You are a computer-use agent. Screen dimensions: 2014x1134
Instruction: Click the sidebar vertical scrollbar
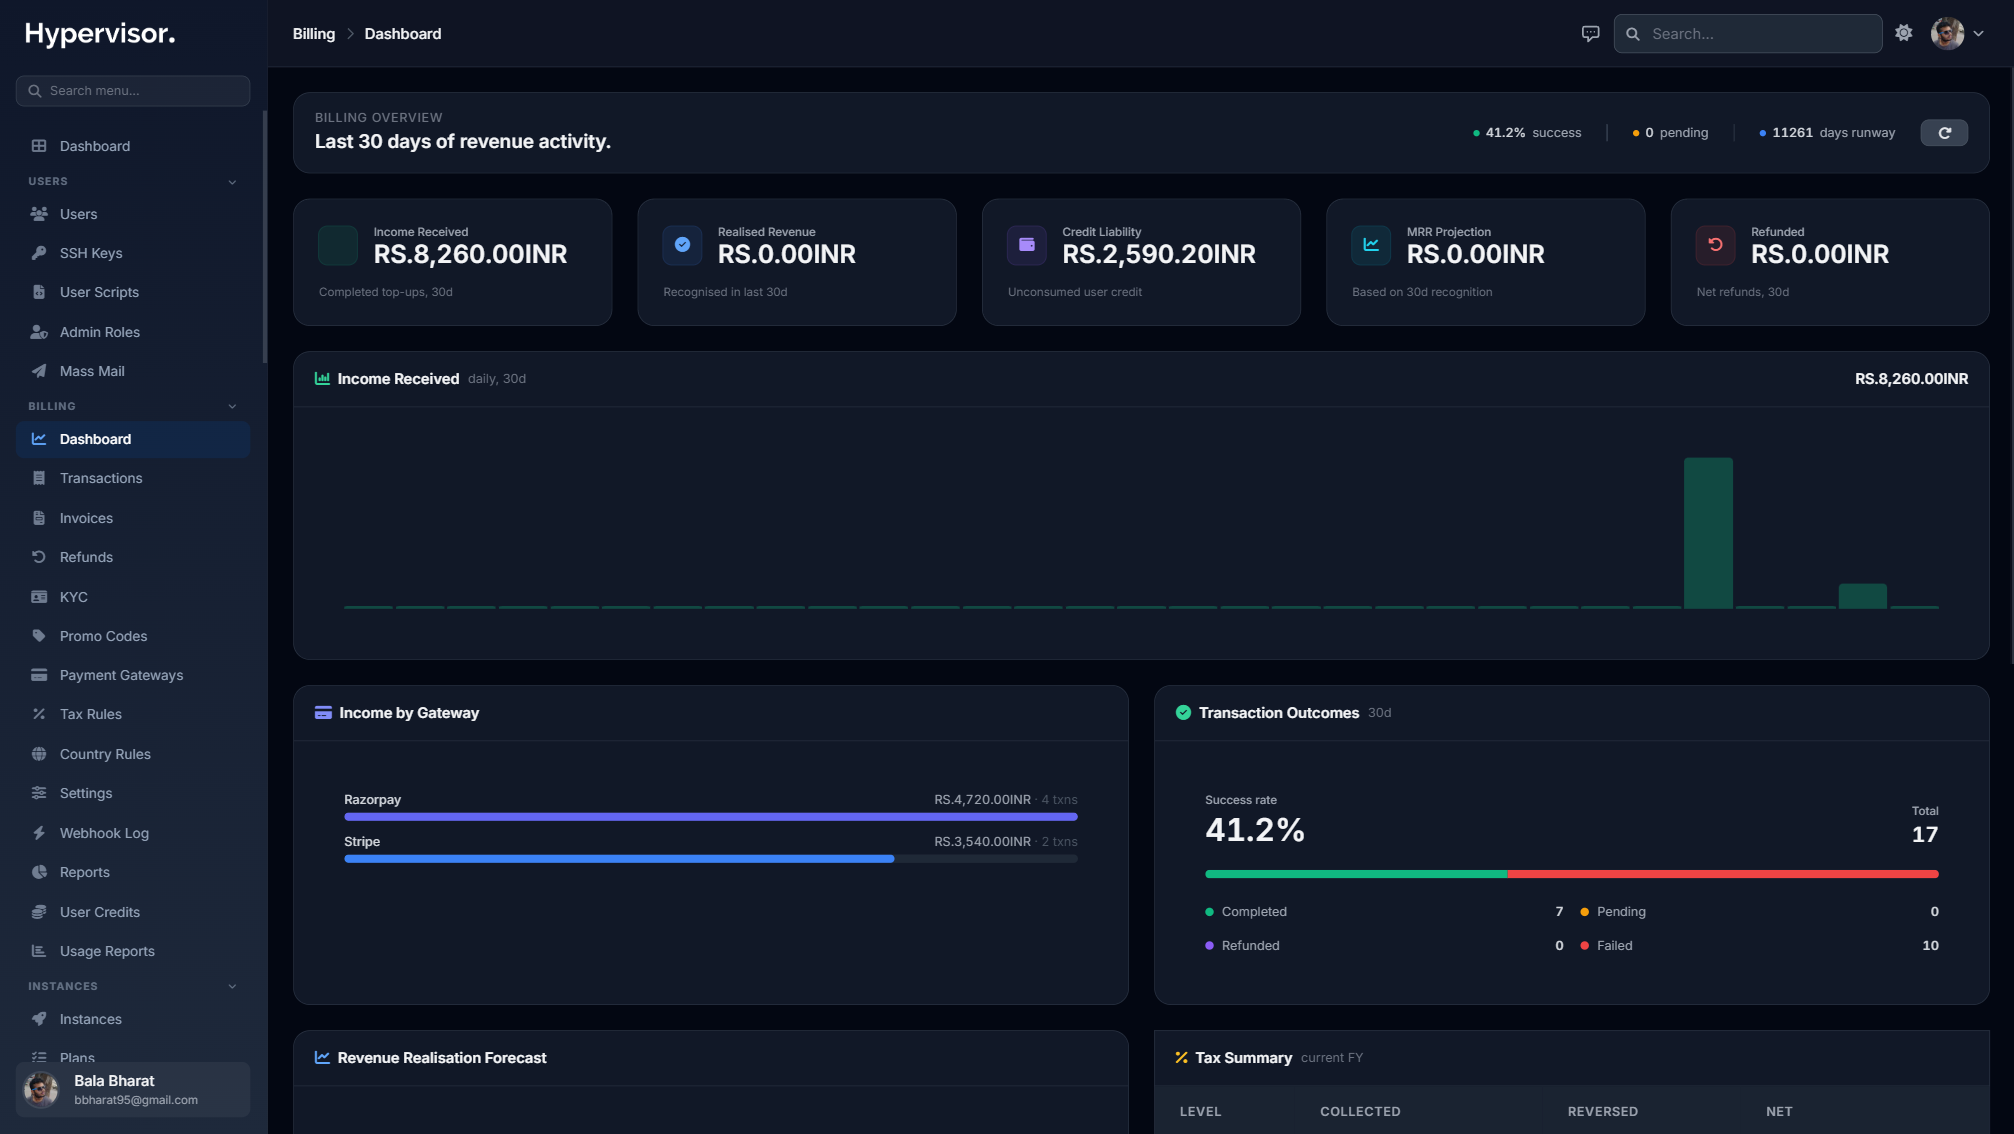tap(265, 237)
